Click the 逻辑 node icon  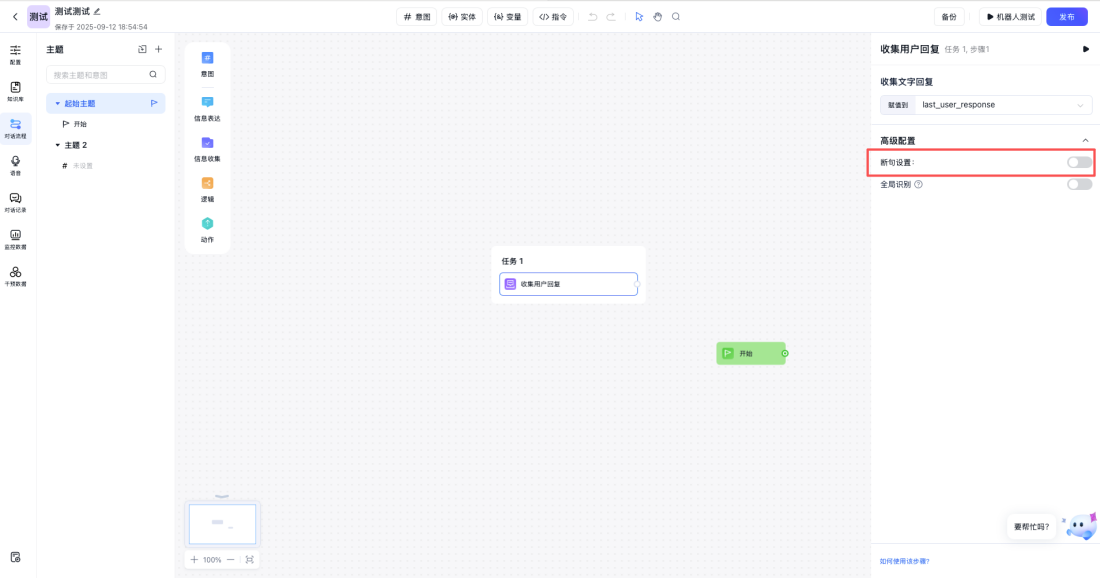[x=207, y=183]
